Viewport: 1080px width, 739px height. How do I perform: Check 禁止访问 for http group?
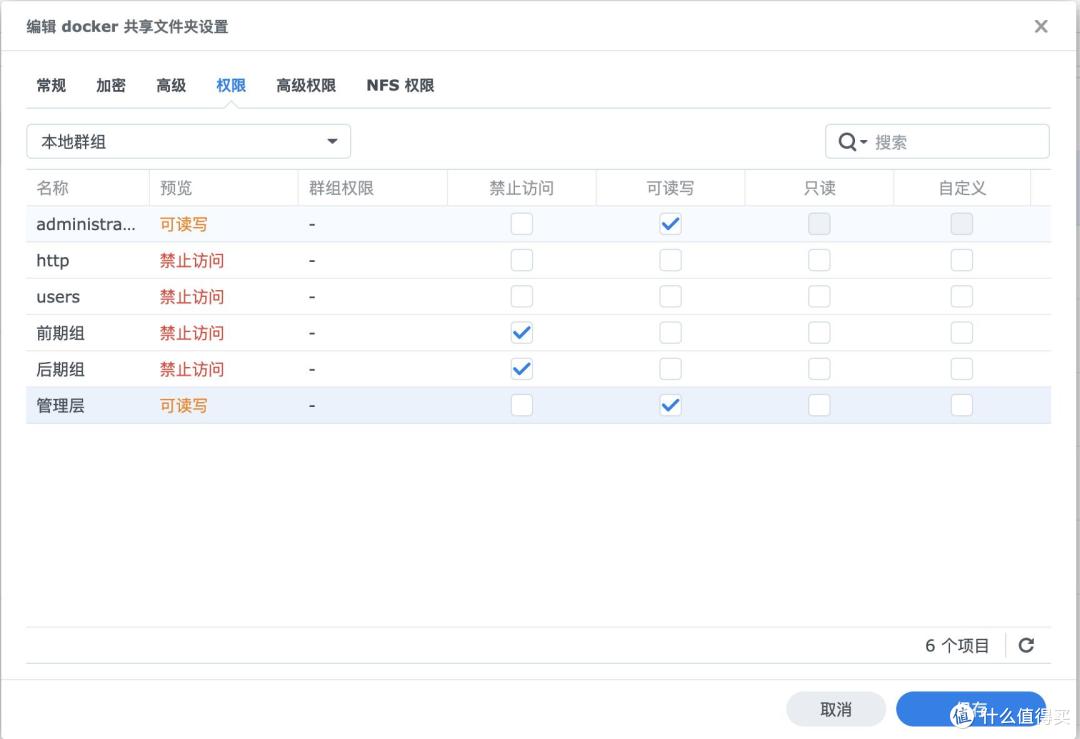tap(521, 260)
